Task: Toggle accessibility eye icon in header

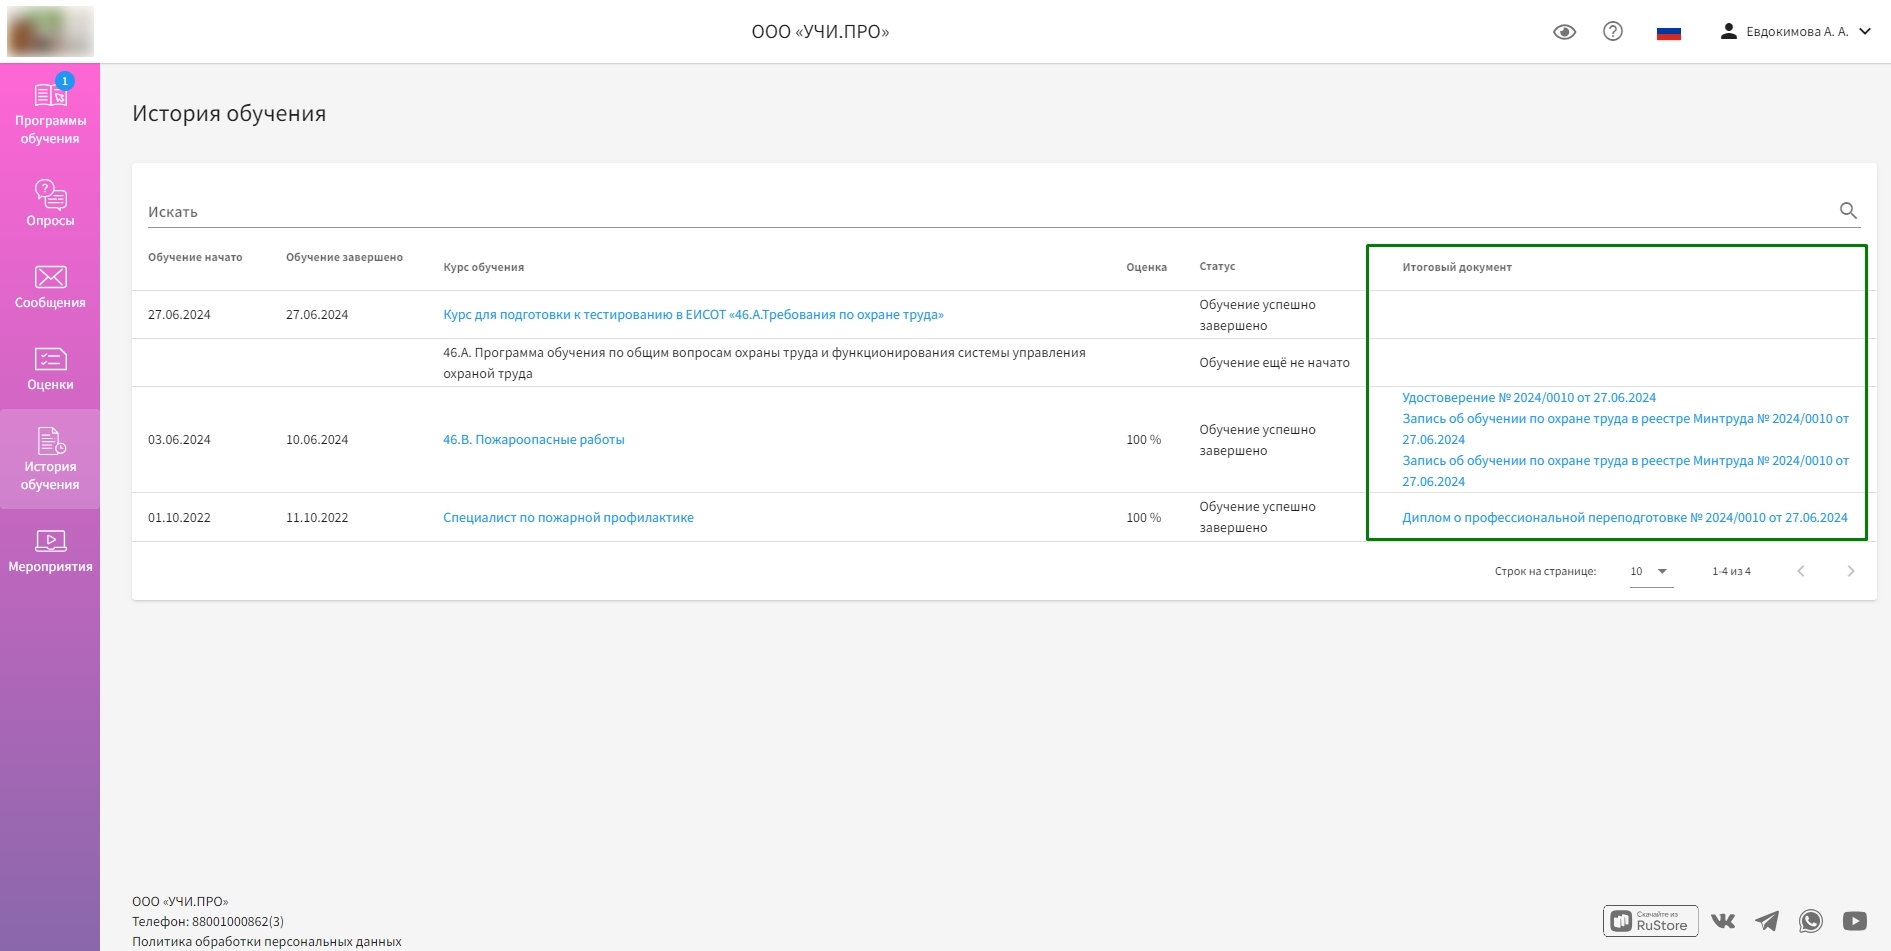Action: coord(1564,32)
